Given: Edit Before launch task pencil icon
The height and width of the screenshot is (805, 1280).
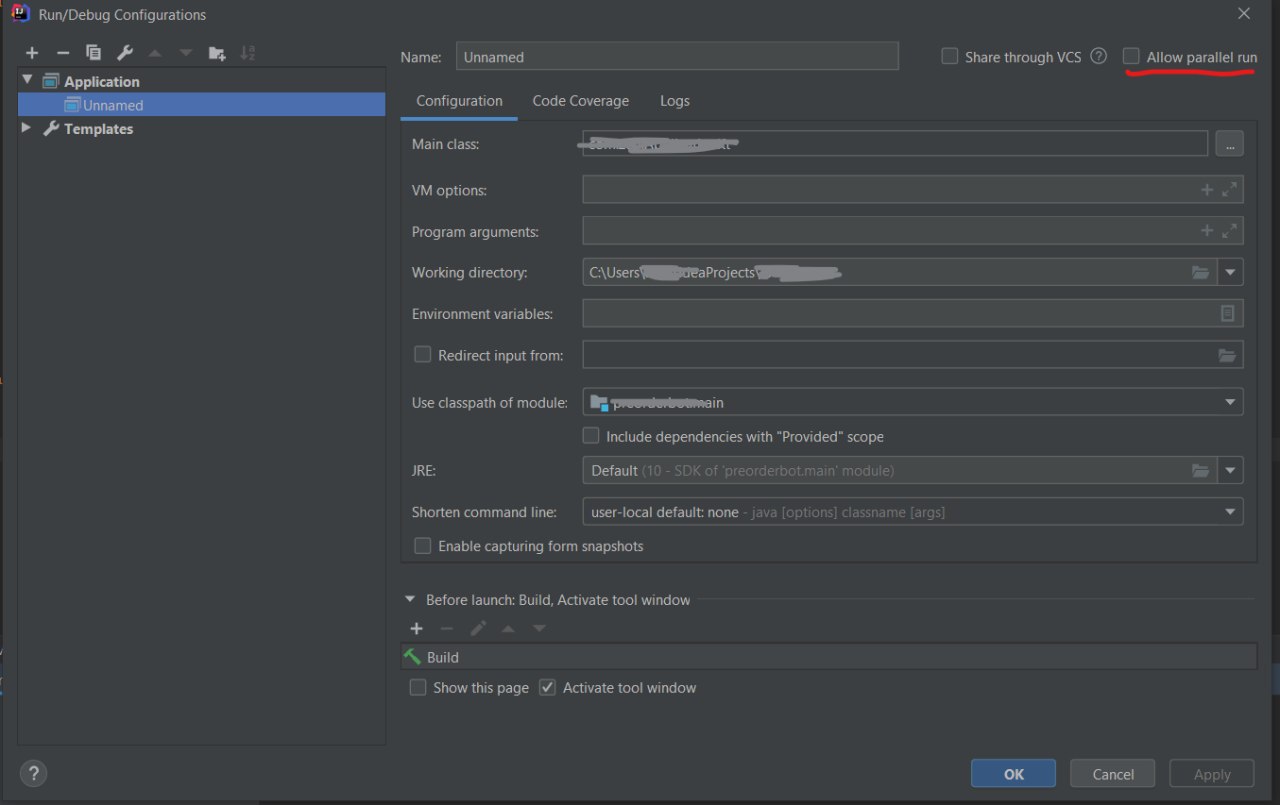Looking at the screenshot, I should [x=478, y=629].
